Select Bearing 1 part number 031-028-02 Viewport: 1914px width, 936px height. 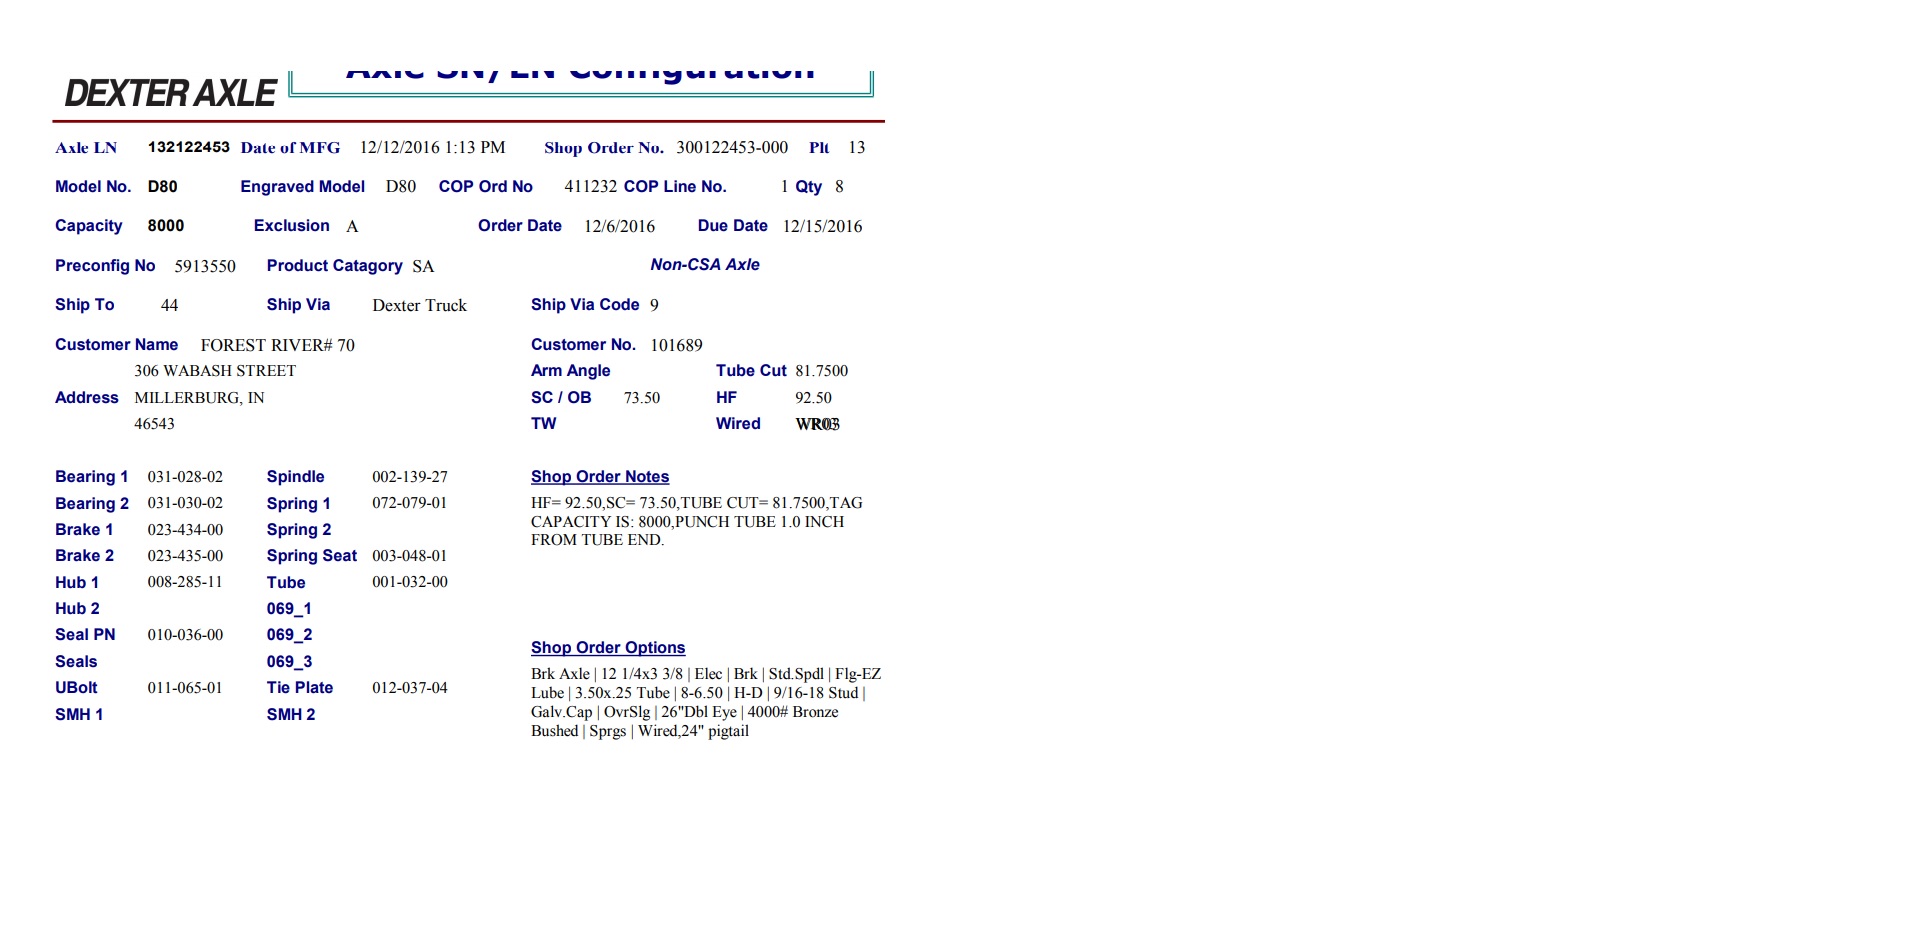tap(185, 477)
